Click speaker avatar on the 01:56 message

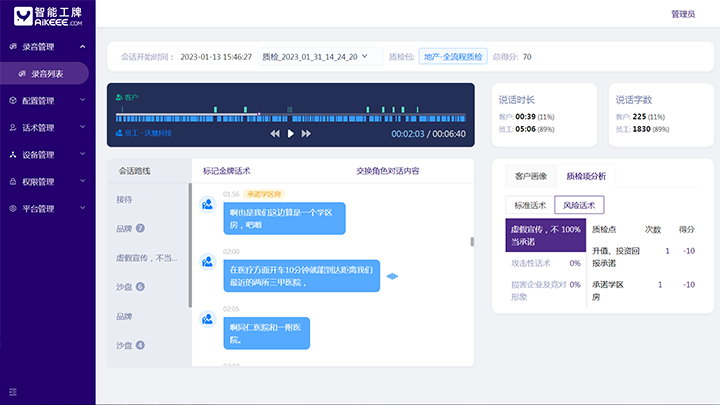tap(208, 204)
